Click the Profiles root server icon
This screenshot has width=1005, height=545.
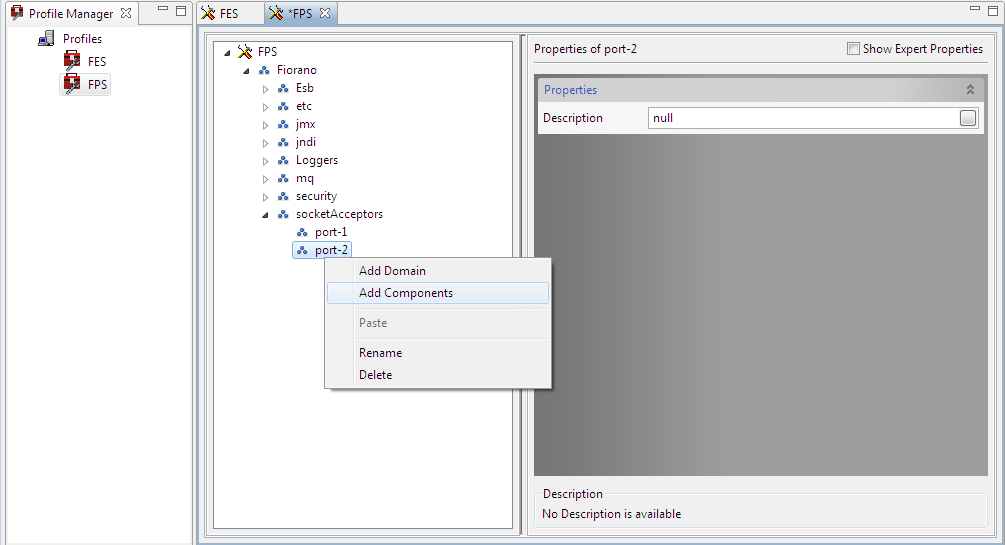coord(47,39)
